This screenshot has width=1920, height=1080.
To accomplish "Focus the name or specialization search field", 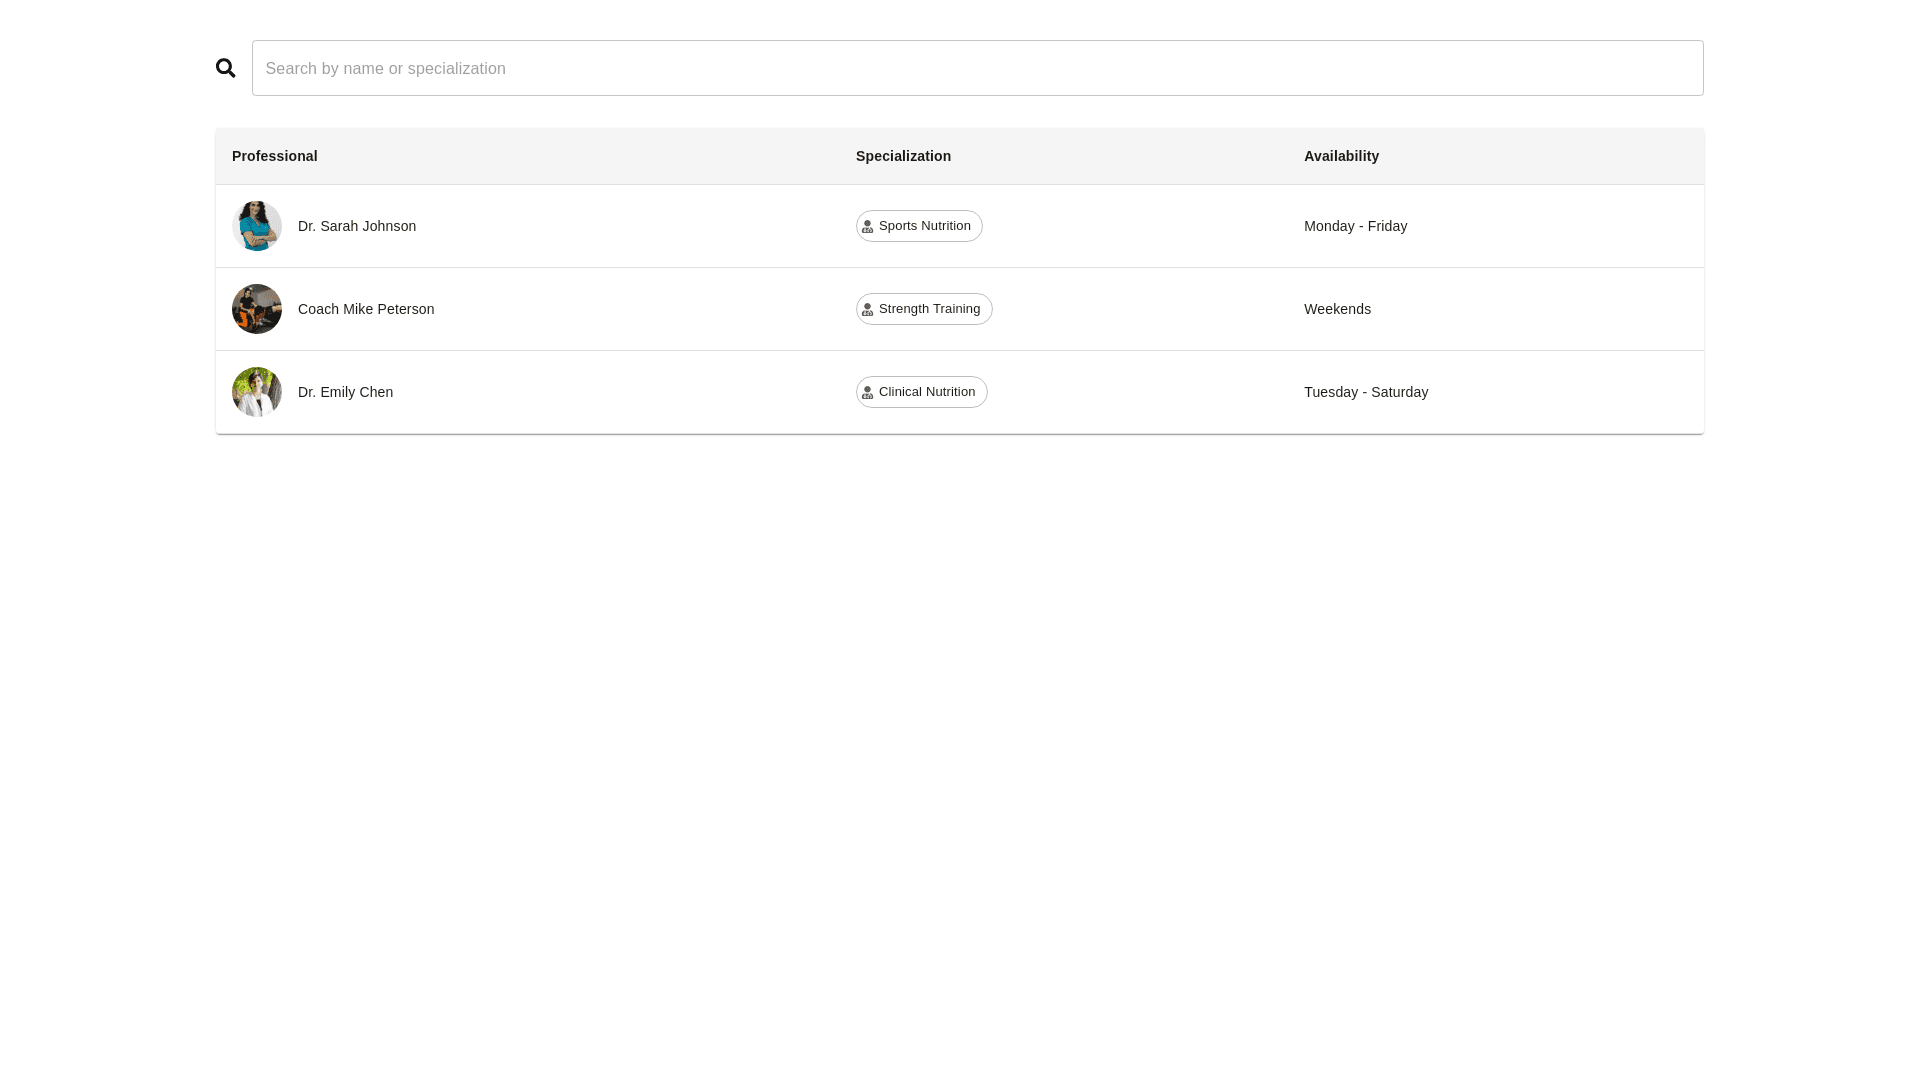I will [x=977, y=68].
